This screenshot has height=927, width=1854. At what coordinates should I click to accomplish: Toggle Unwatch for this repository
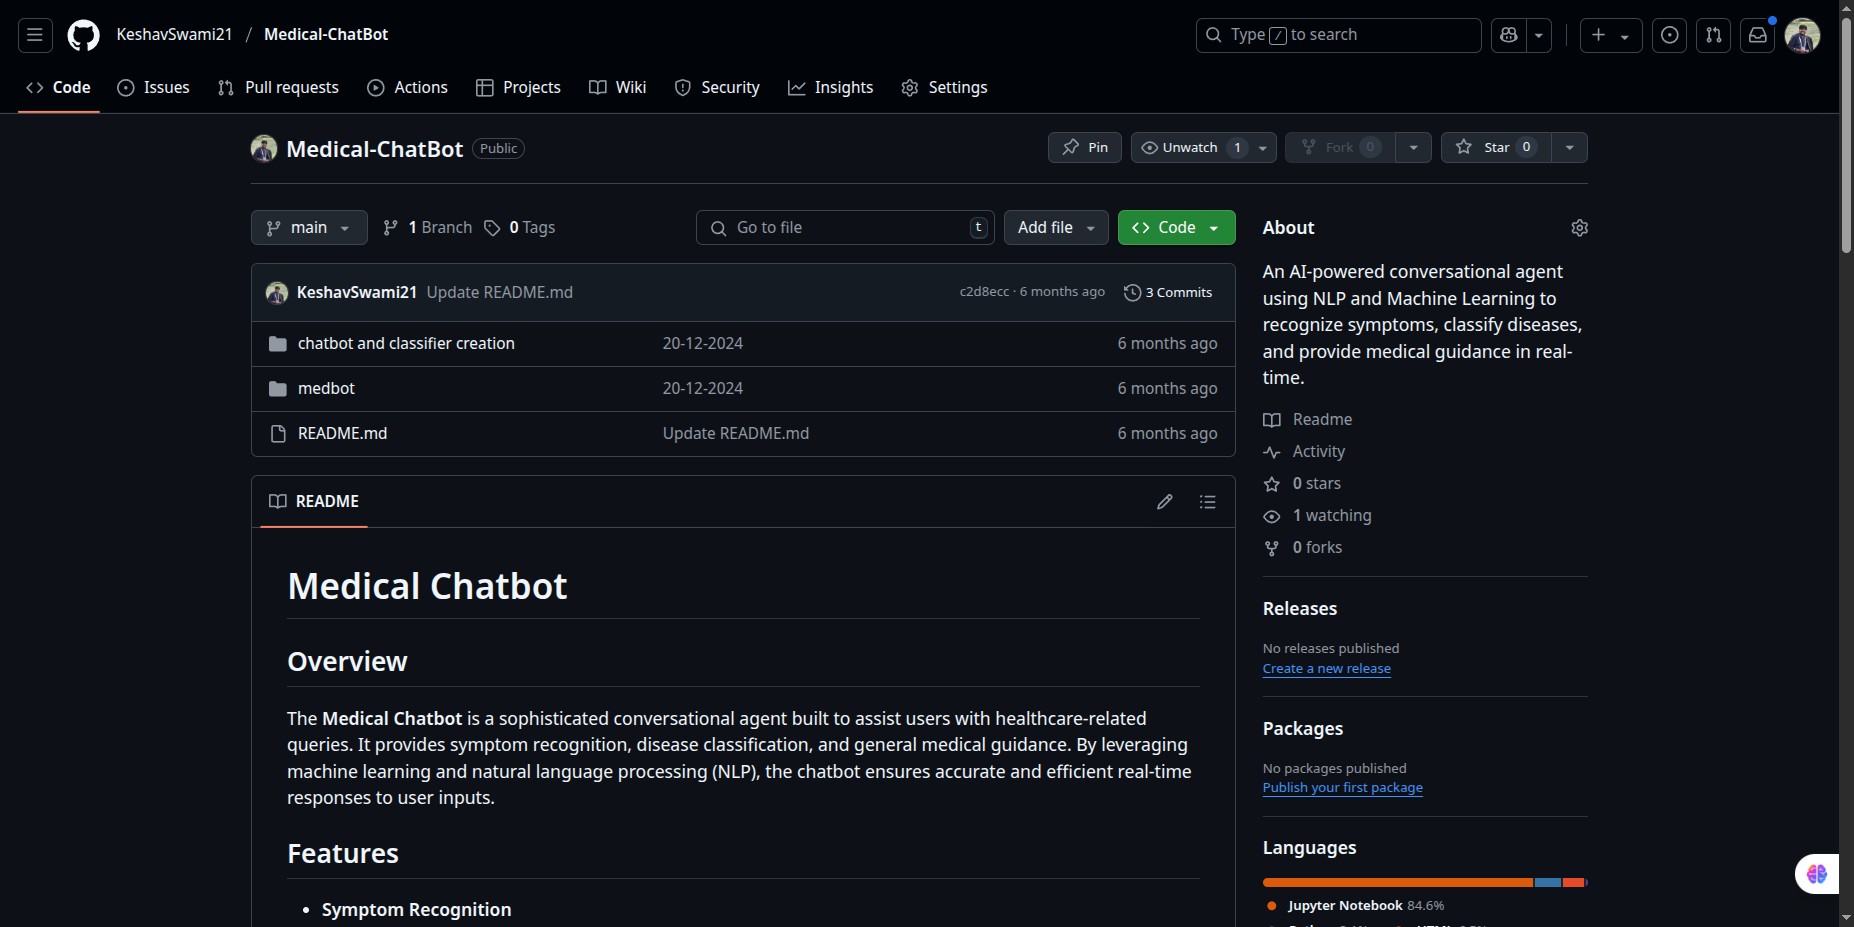click(x=1203, y=147)
